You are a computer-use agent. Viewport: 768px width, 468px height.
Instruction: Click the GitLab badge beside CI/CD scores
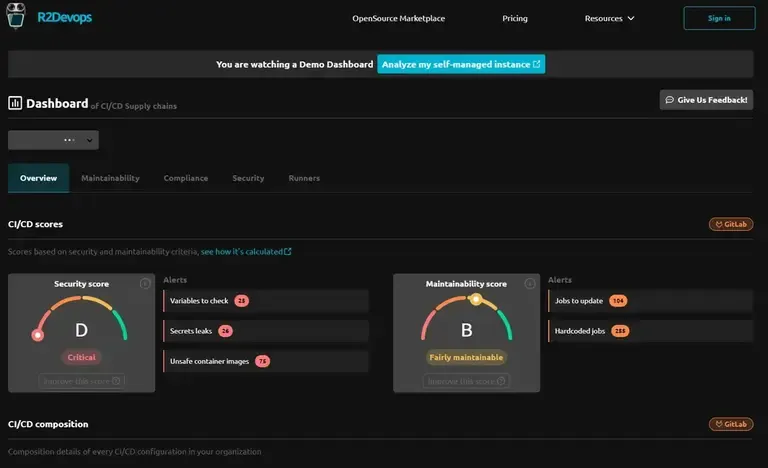[x=731, y=224]
